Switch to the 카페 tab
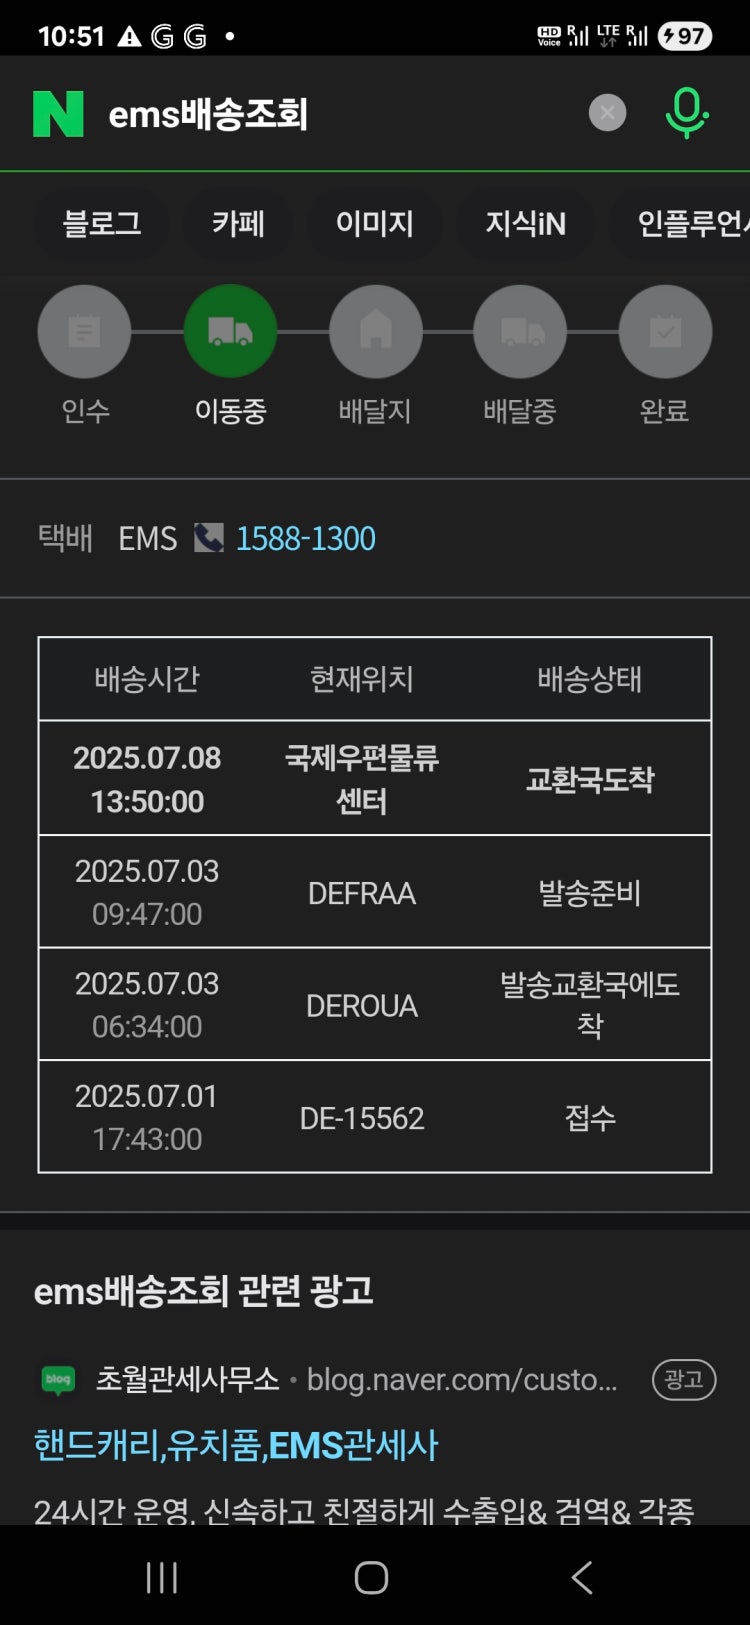The image size is (750, 1625). [238, 223]
